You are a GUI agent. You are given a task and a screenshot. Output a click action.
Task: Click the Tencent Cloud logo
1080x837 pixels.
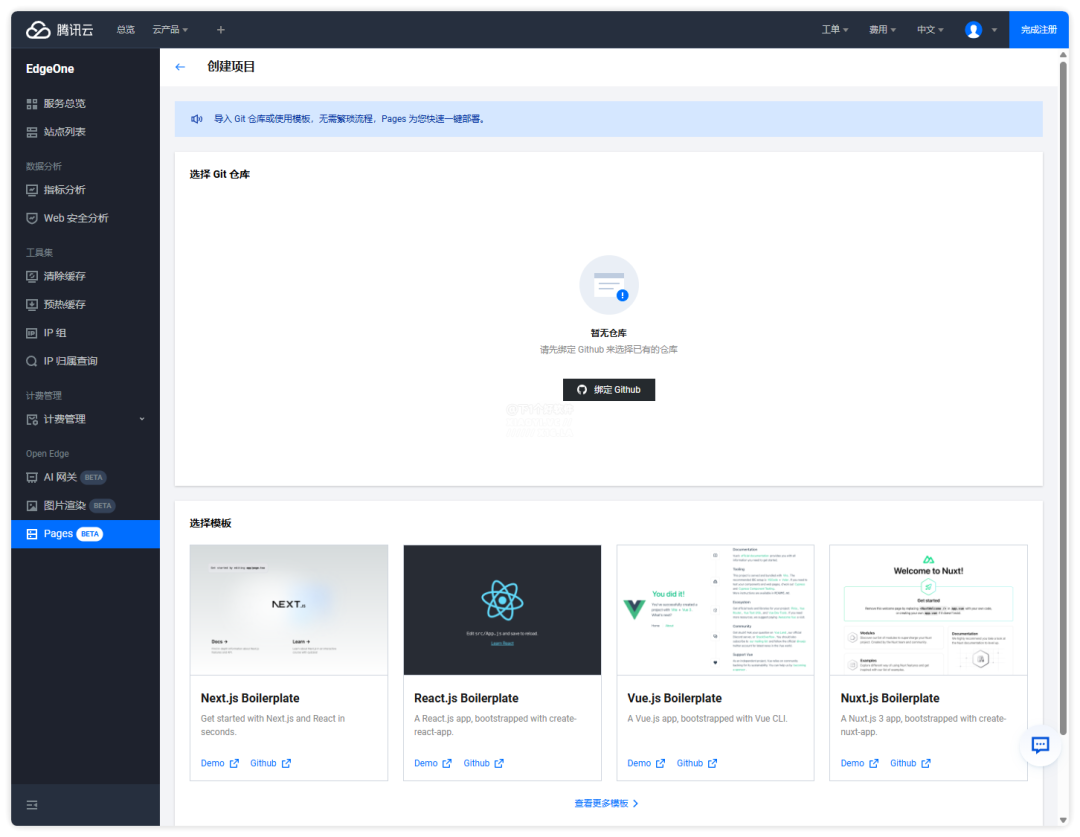click(x=59, y=30)
